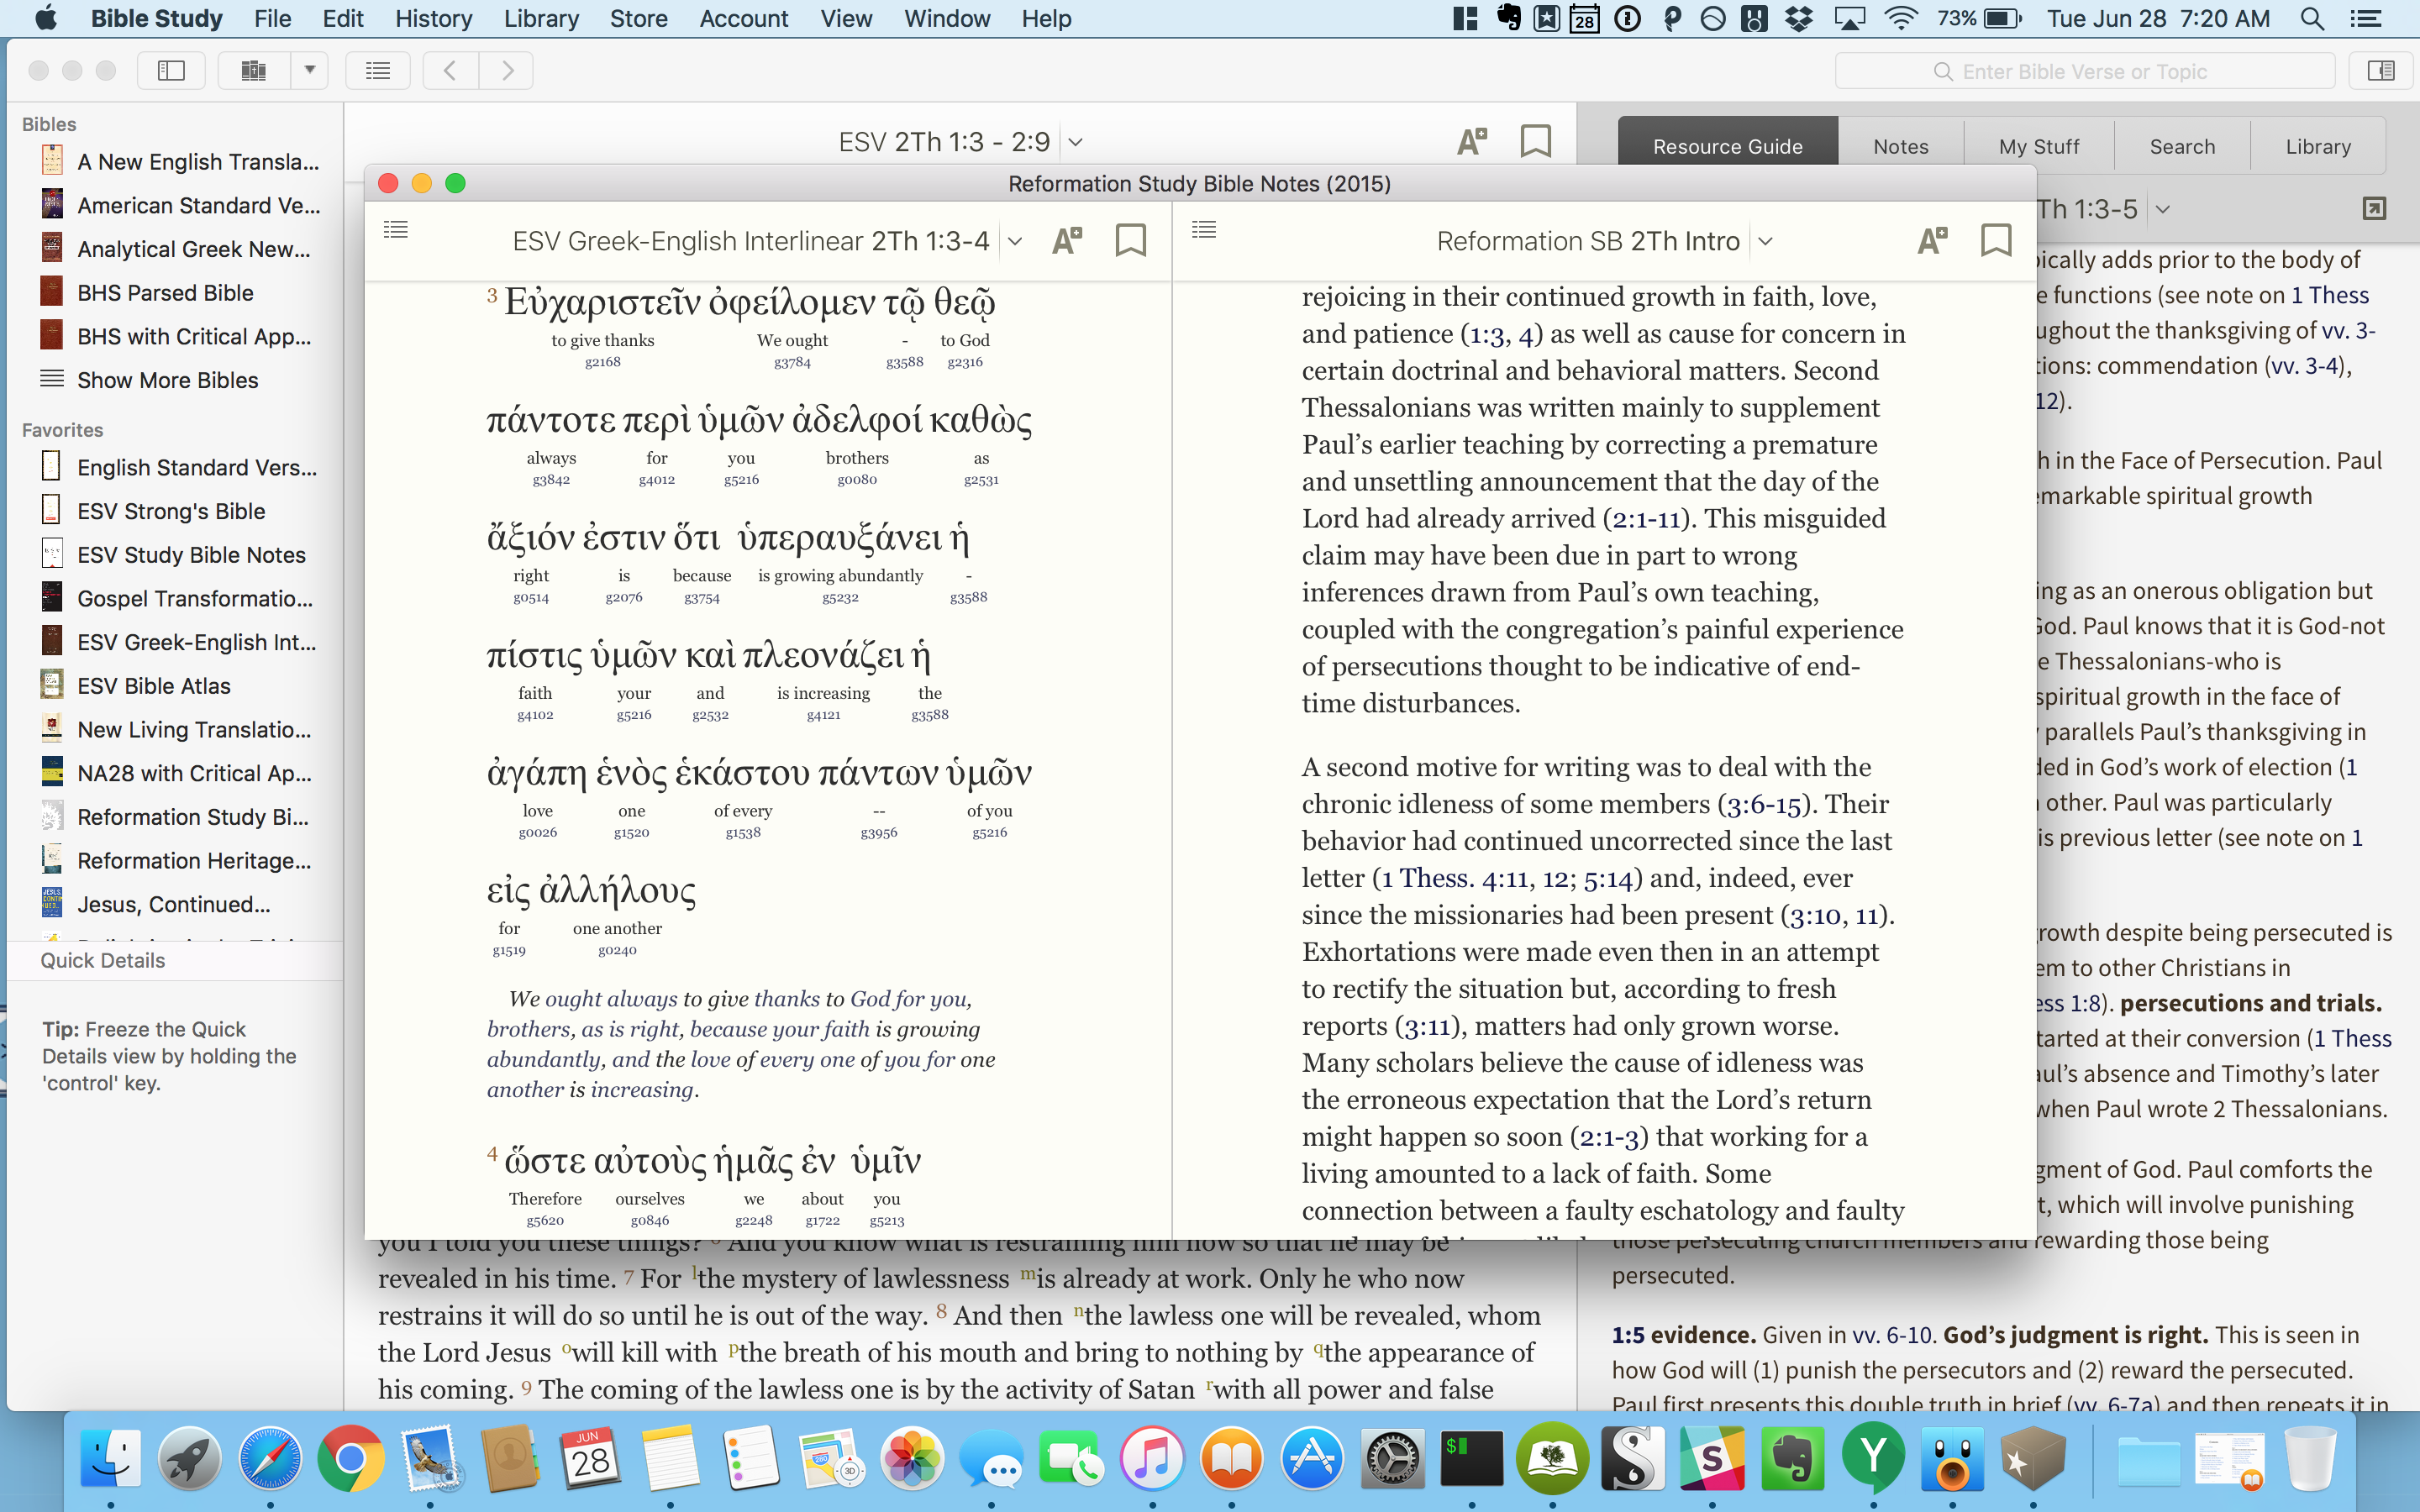Launch Safari from the Dock
Image resolution: width=2420 pixels, height=1512 pixels.
269,1459
